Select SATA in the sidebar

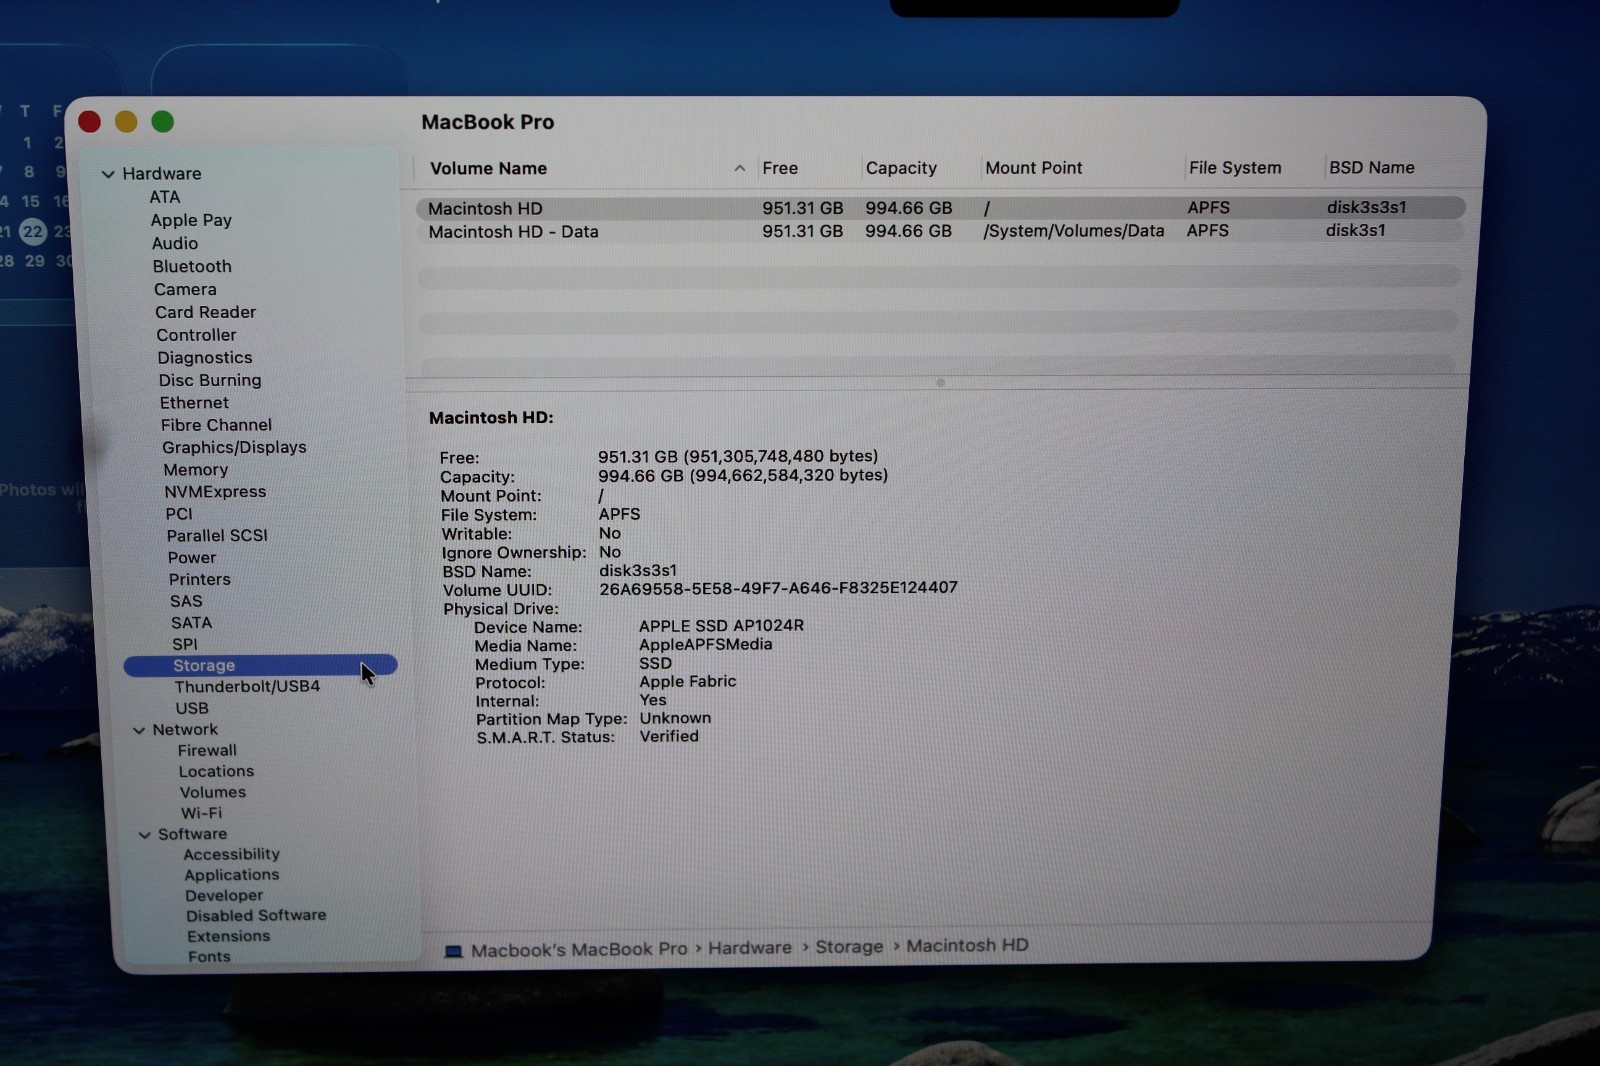(x=191, y=622)
